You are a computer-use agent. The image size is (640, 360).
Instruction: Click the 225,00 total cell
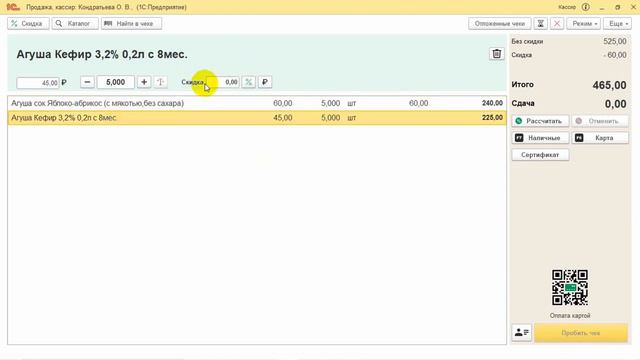pos(492,118)
